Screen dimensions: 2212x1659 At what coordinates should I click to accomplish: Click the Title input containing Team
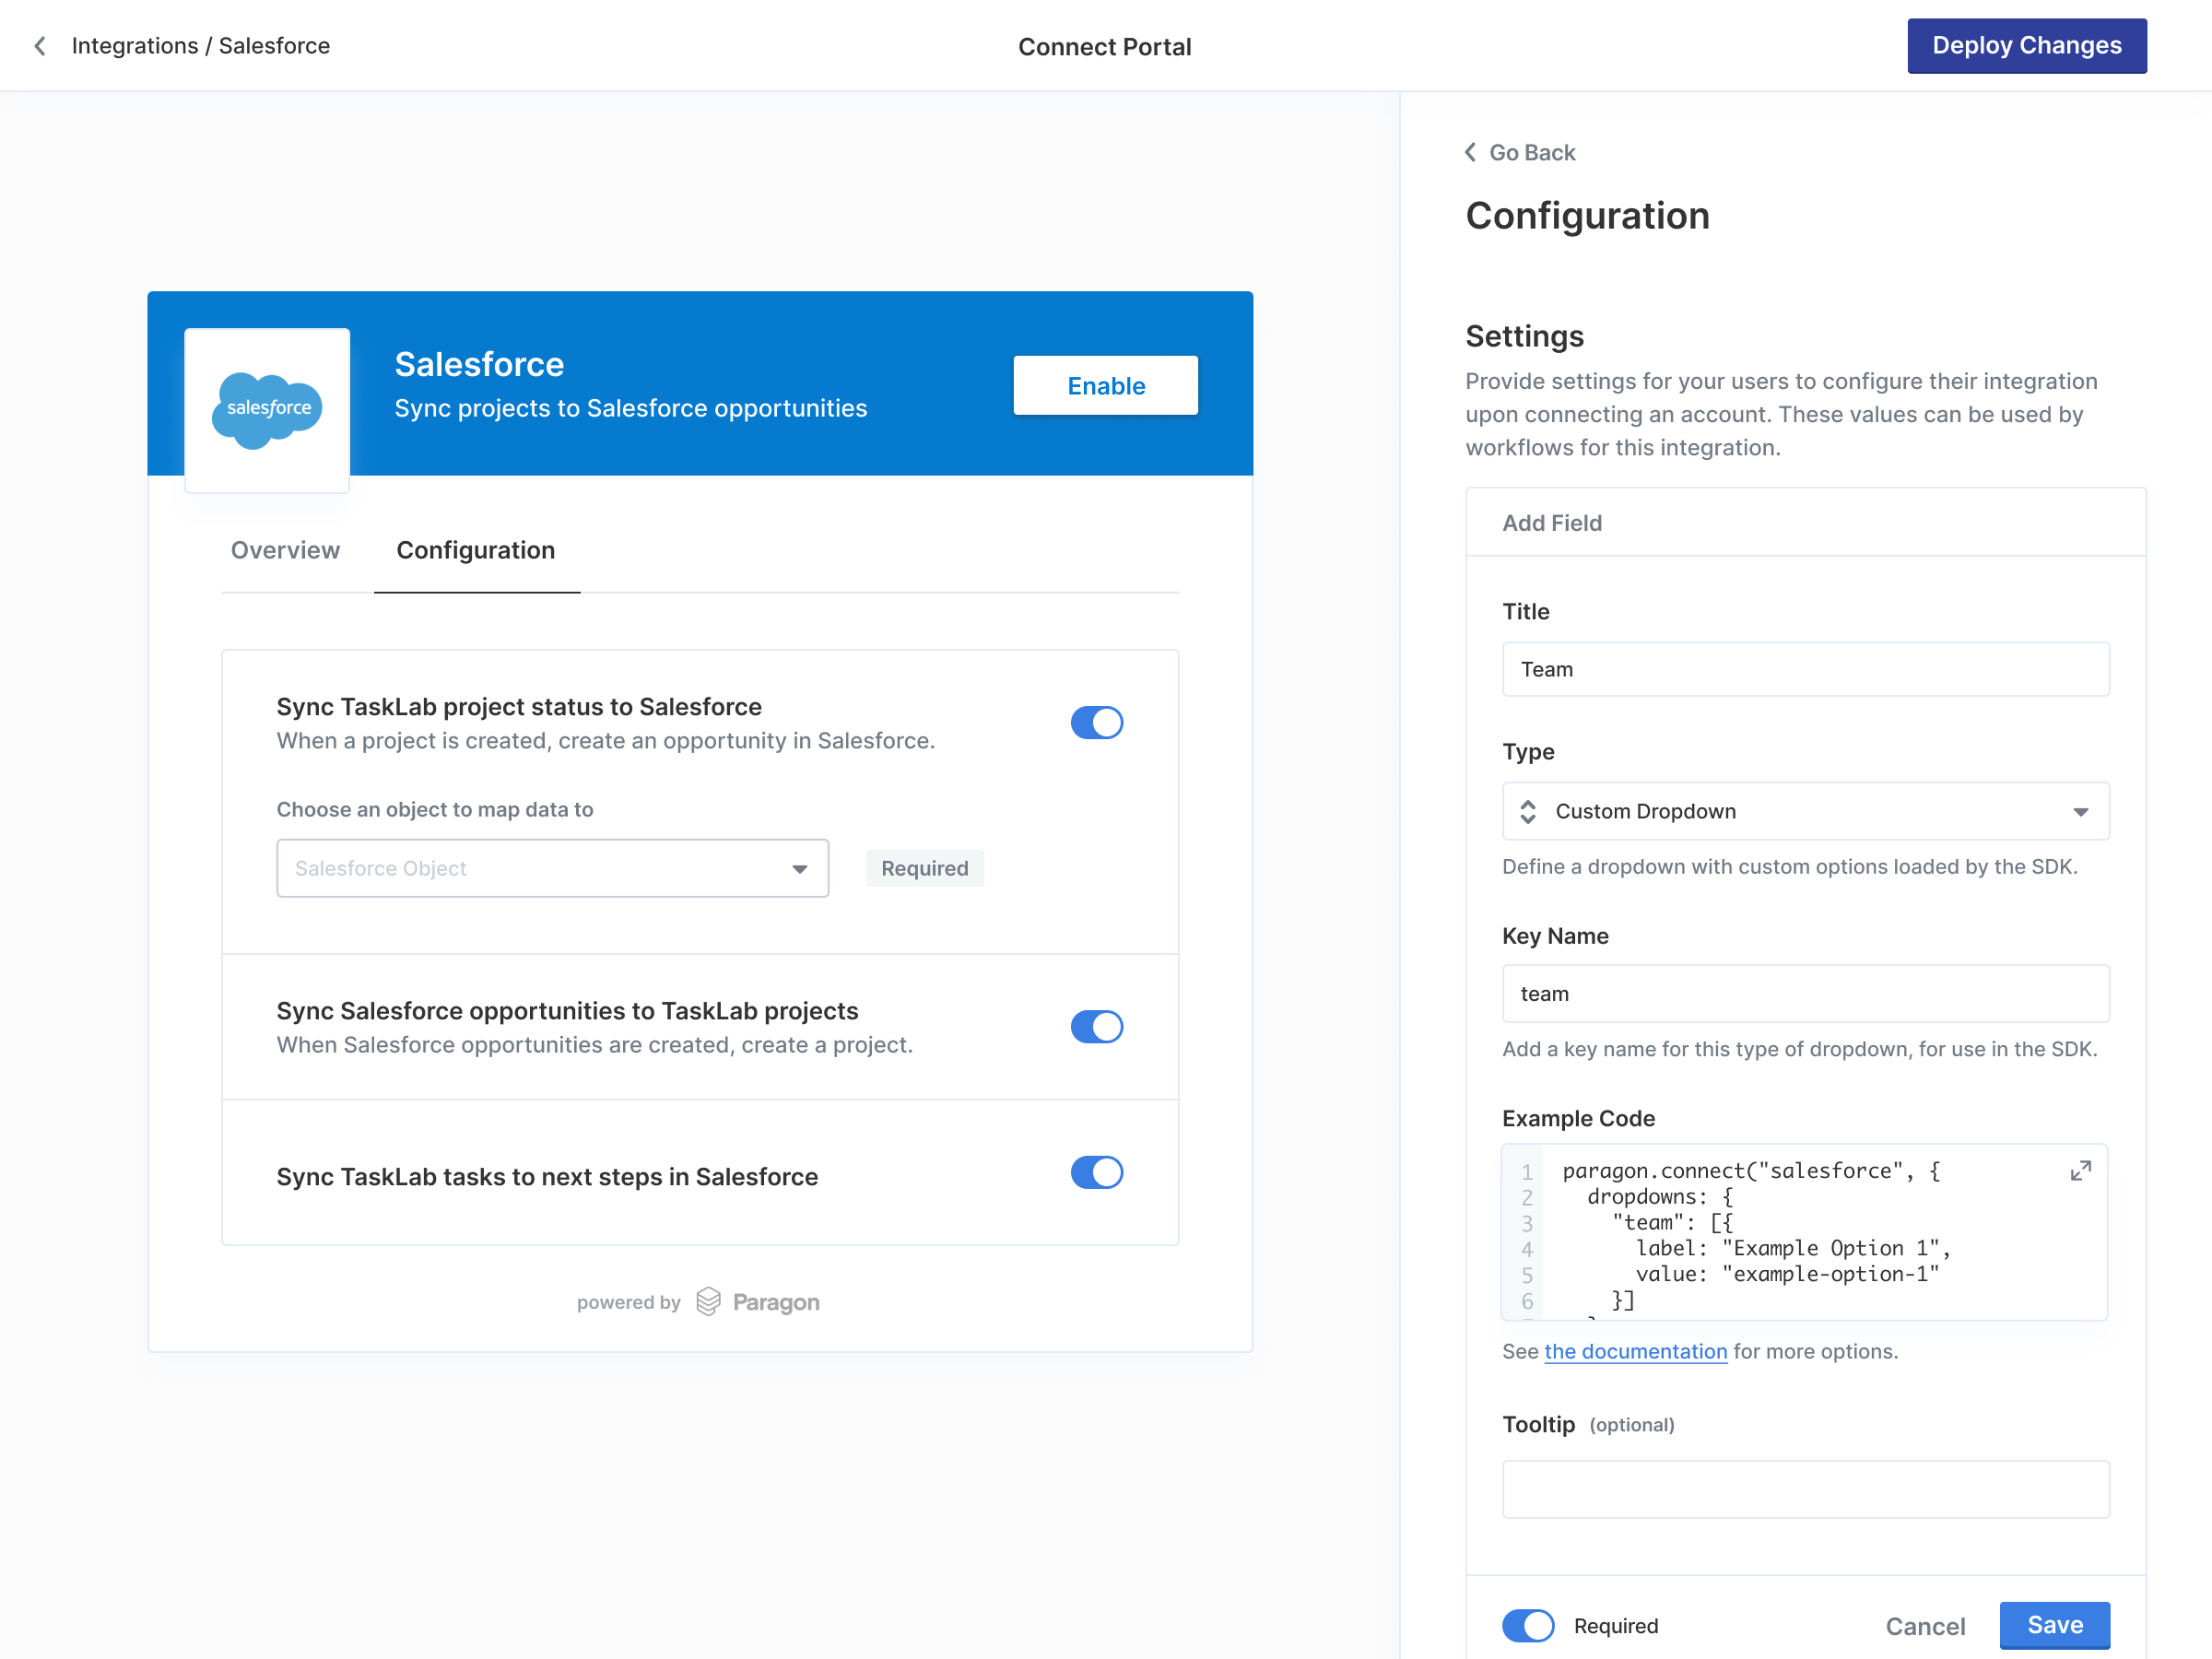[x=1805, y=669]
